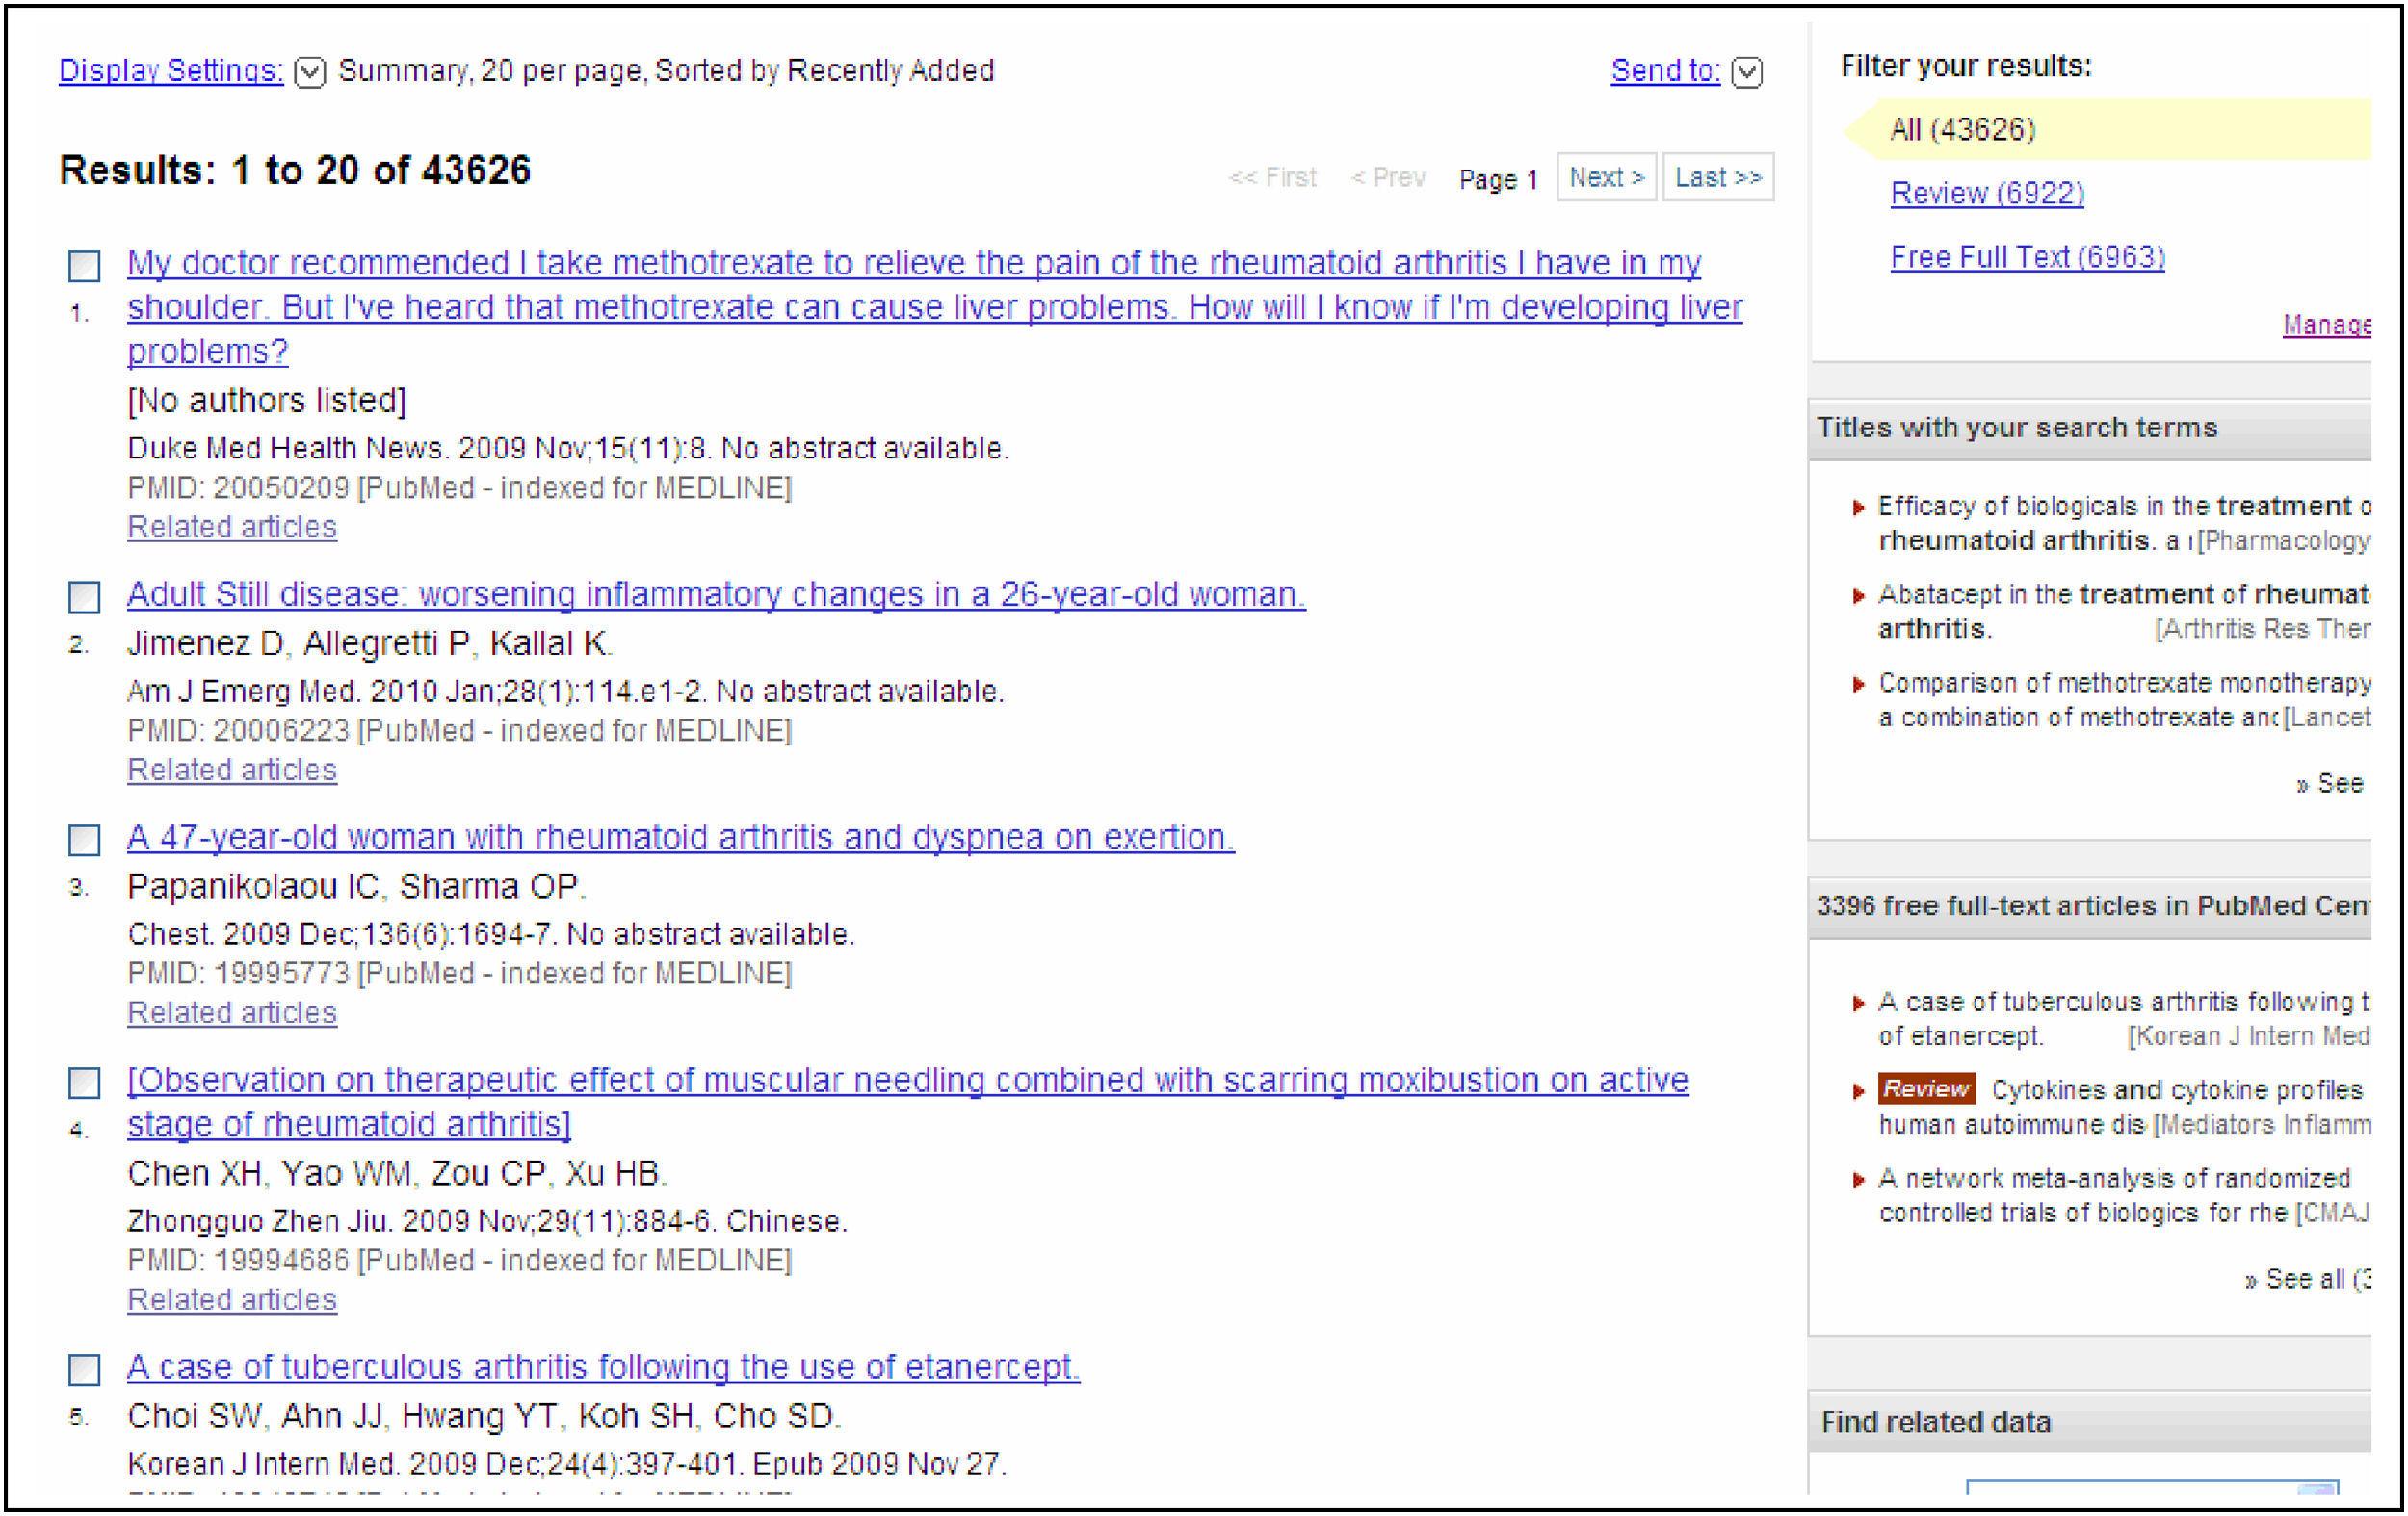Tick checkbox for 47-year-old woman article
The height and width of the screenshot is (1516, 2408).
click(84, 840)
